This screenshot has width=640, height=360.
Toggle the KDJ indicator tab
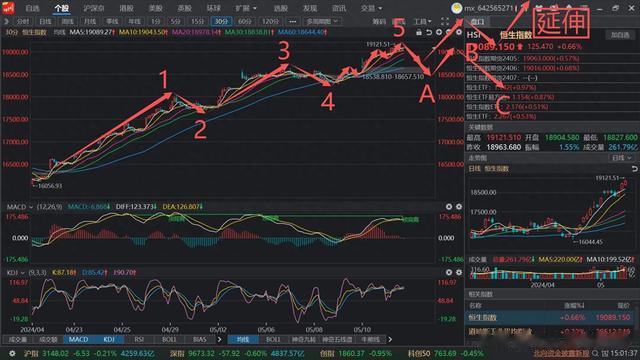[109, 339]
